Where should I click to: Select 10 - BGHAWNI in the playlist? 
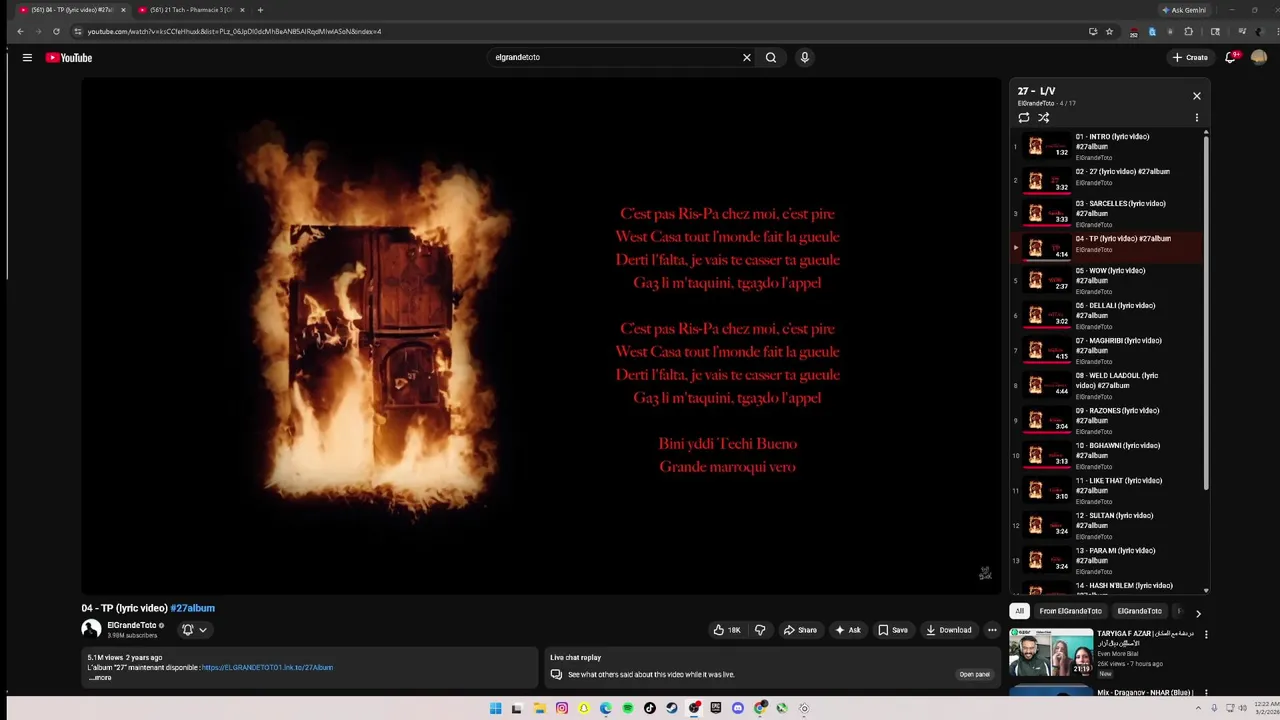click(1108, 456)
